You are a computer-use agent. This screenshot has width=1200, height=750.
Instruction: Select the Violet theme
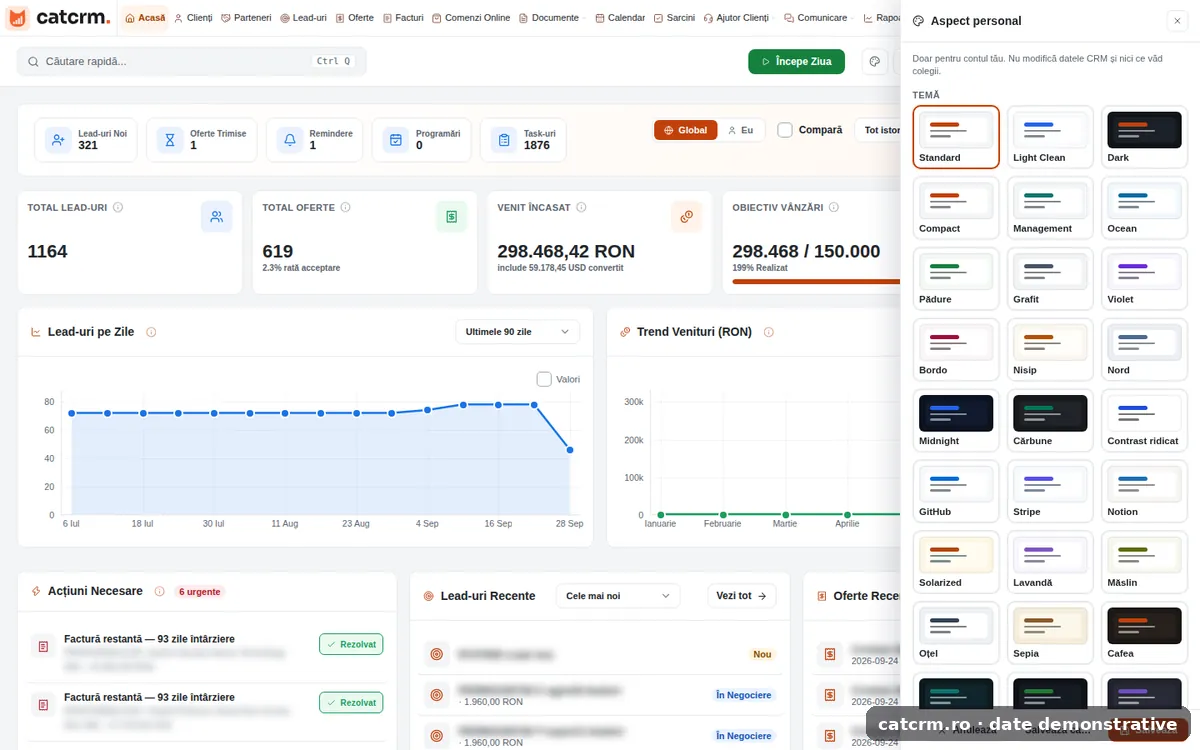(x=1144, y=279)
